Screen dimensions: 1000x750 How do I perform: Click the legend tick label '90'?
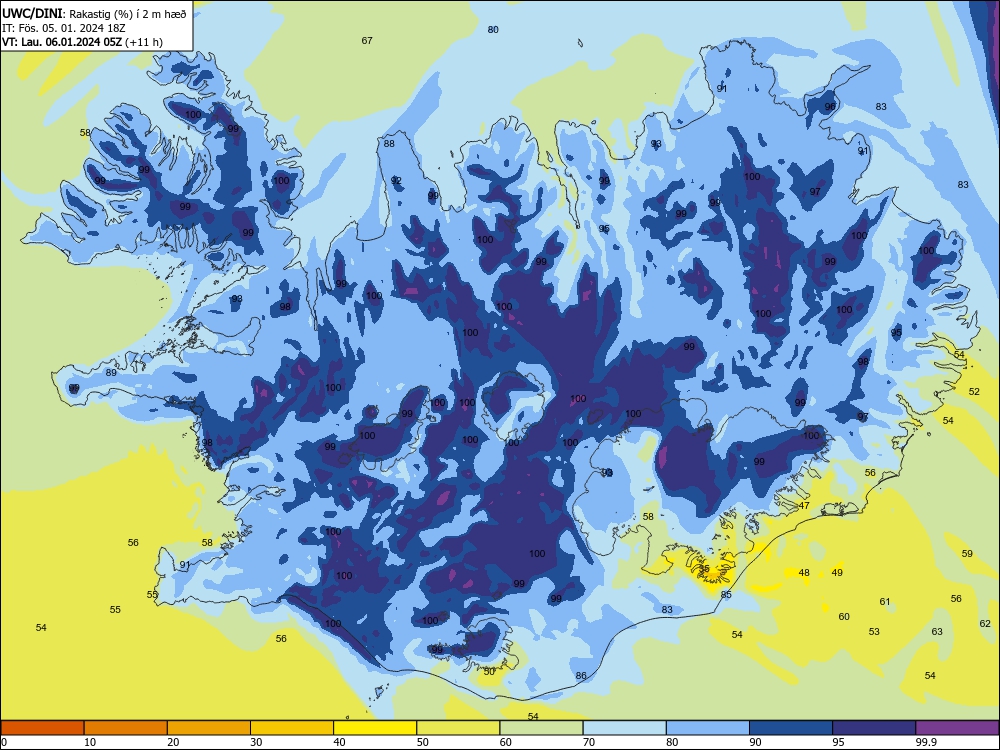755,742
